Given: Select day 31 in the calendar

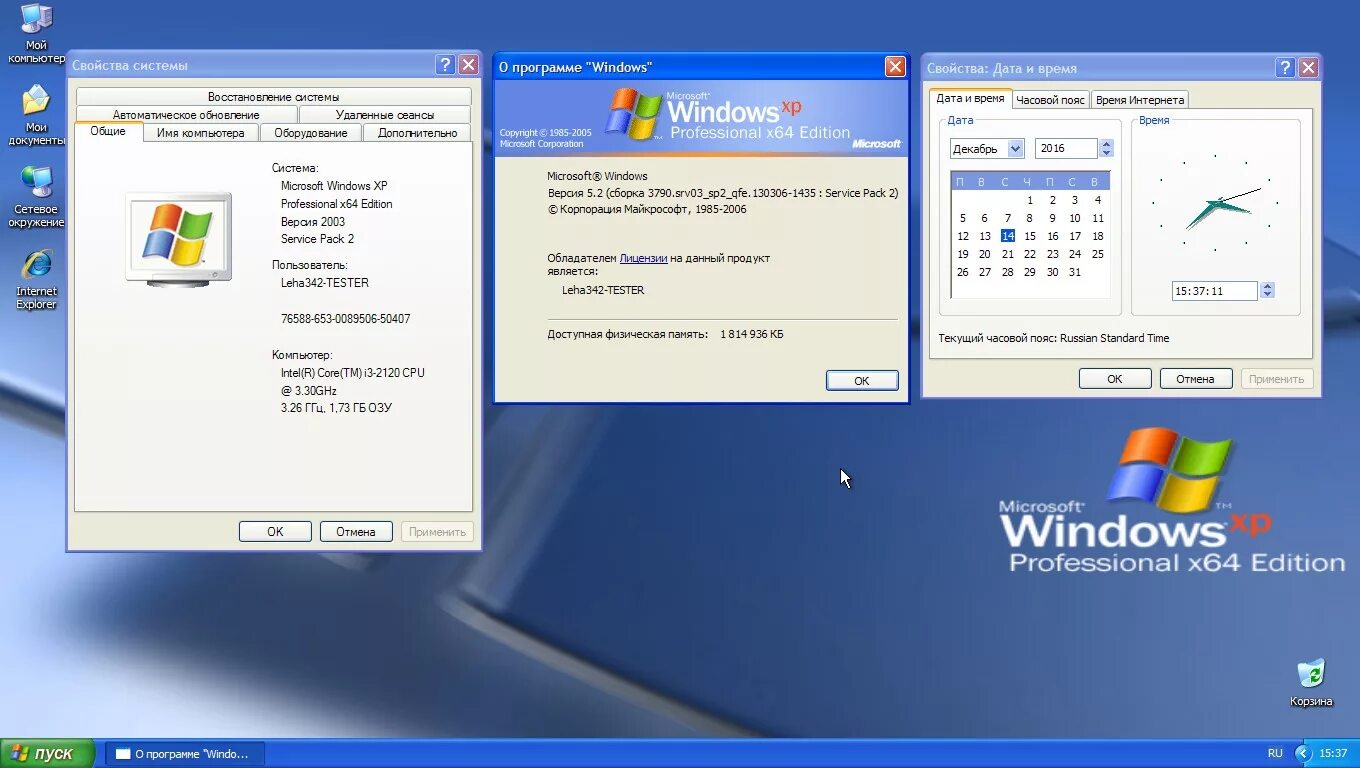Looking at the screenshot, I should tap(1075, 272).
